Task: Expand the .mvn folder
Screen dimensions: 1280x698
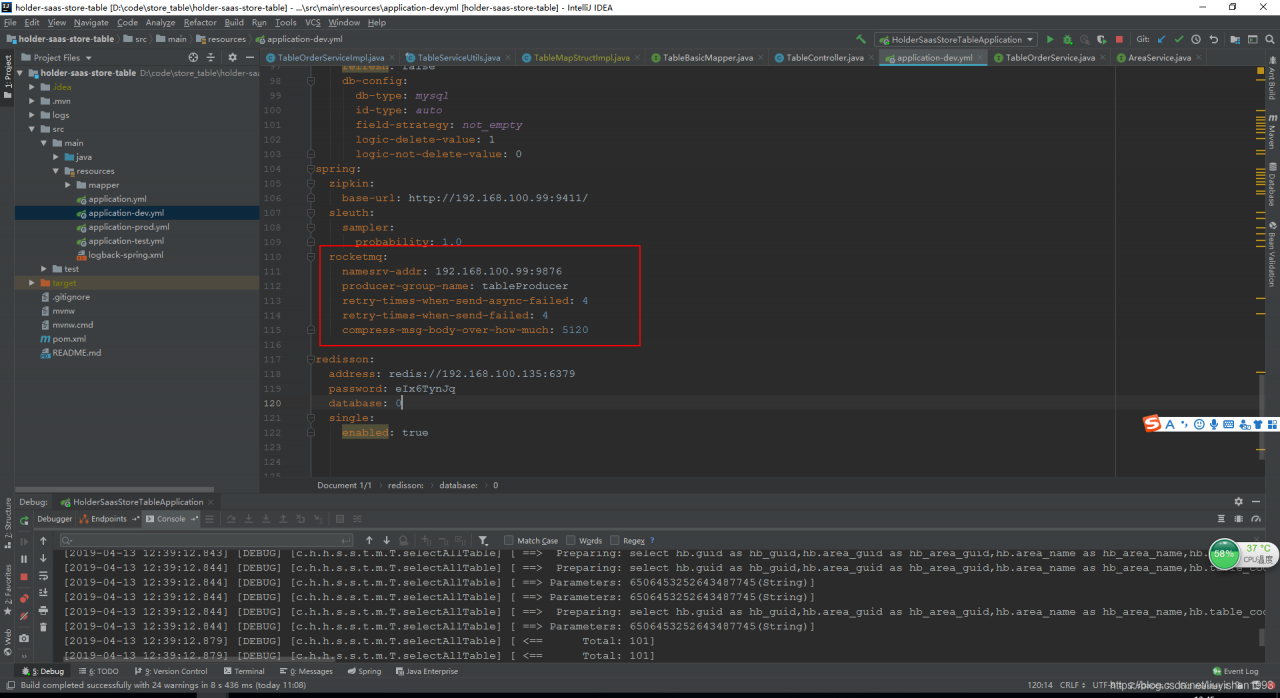Action: [x=32, y=101]
